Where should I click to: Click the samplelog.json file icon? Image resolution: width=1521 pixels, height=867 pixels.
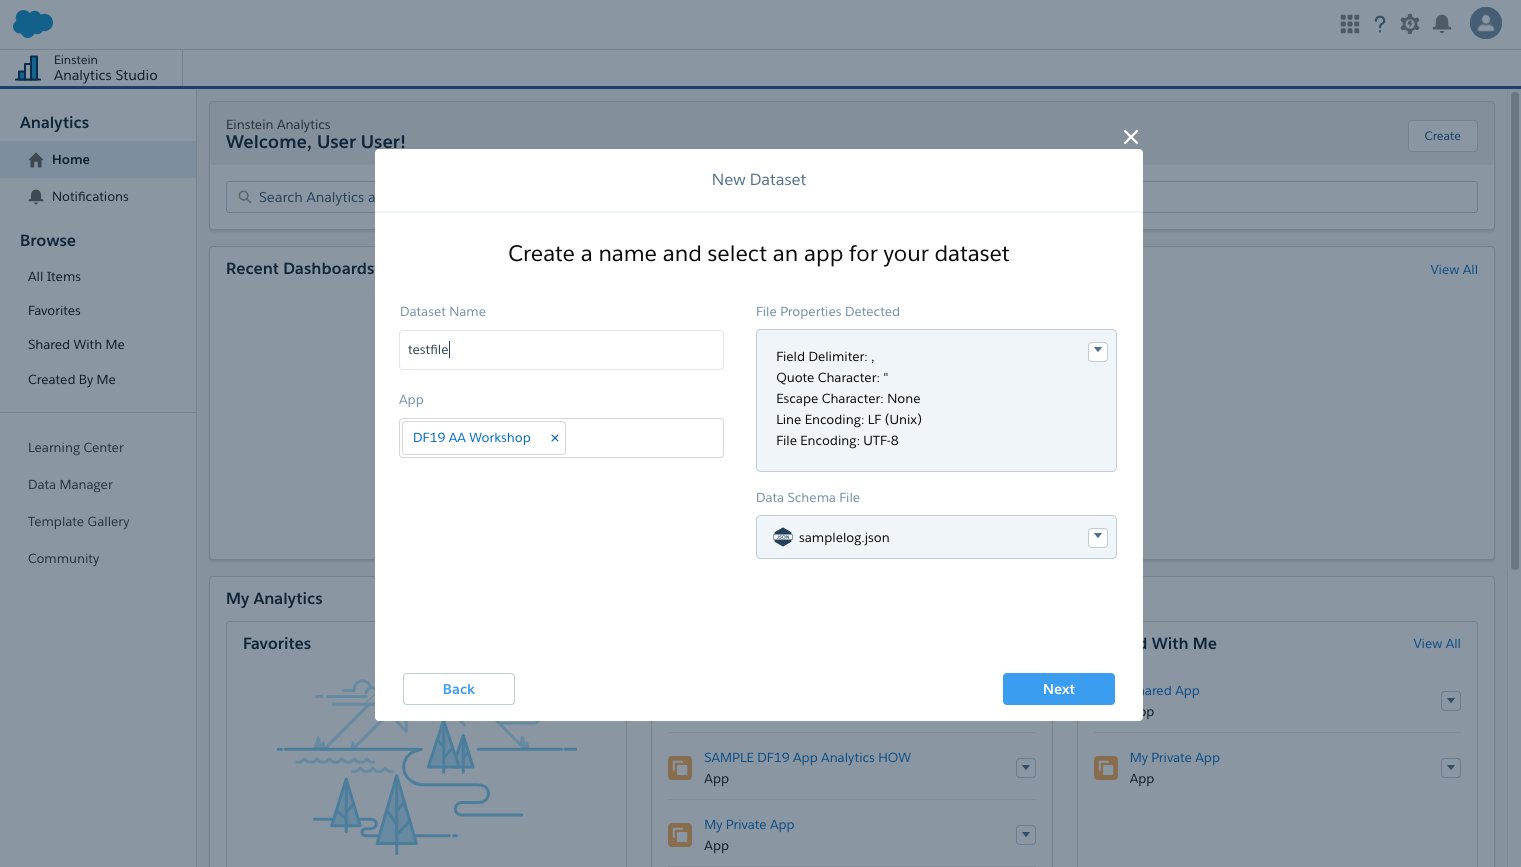coord(783,537)
